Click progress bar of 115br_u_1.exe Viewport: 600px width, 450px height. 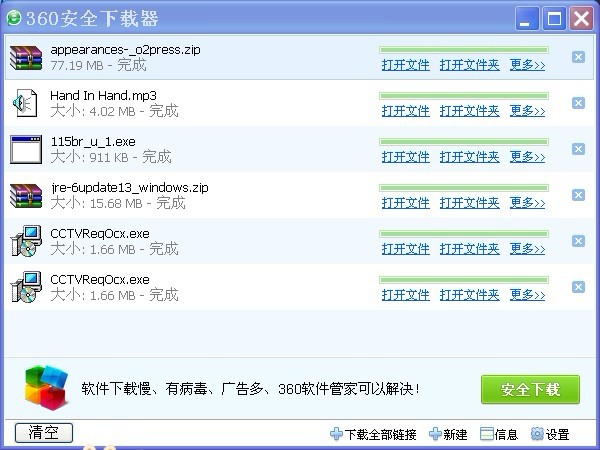(464, 142)
